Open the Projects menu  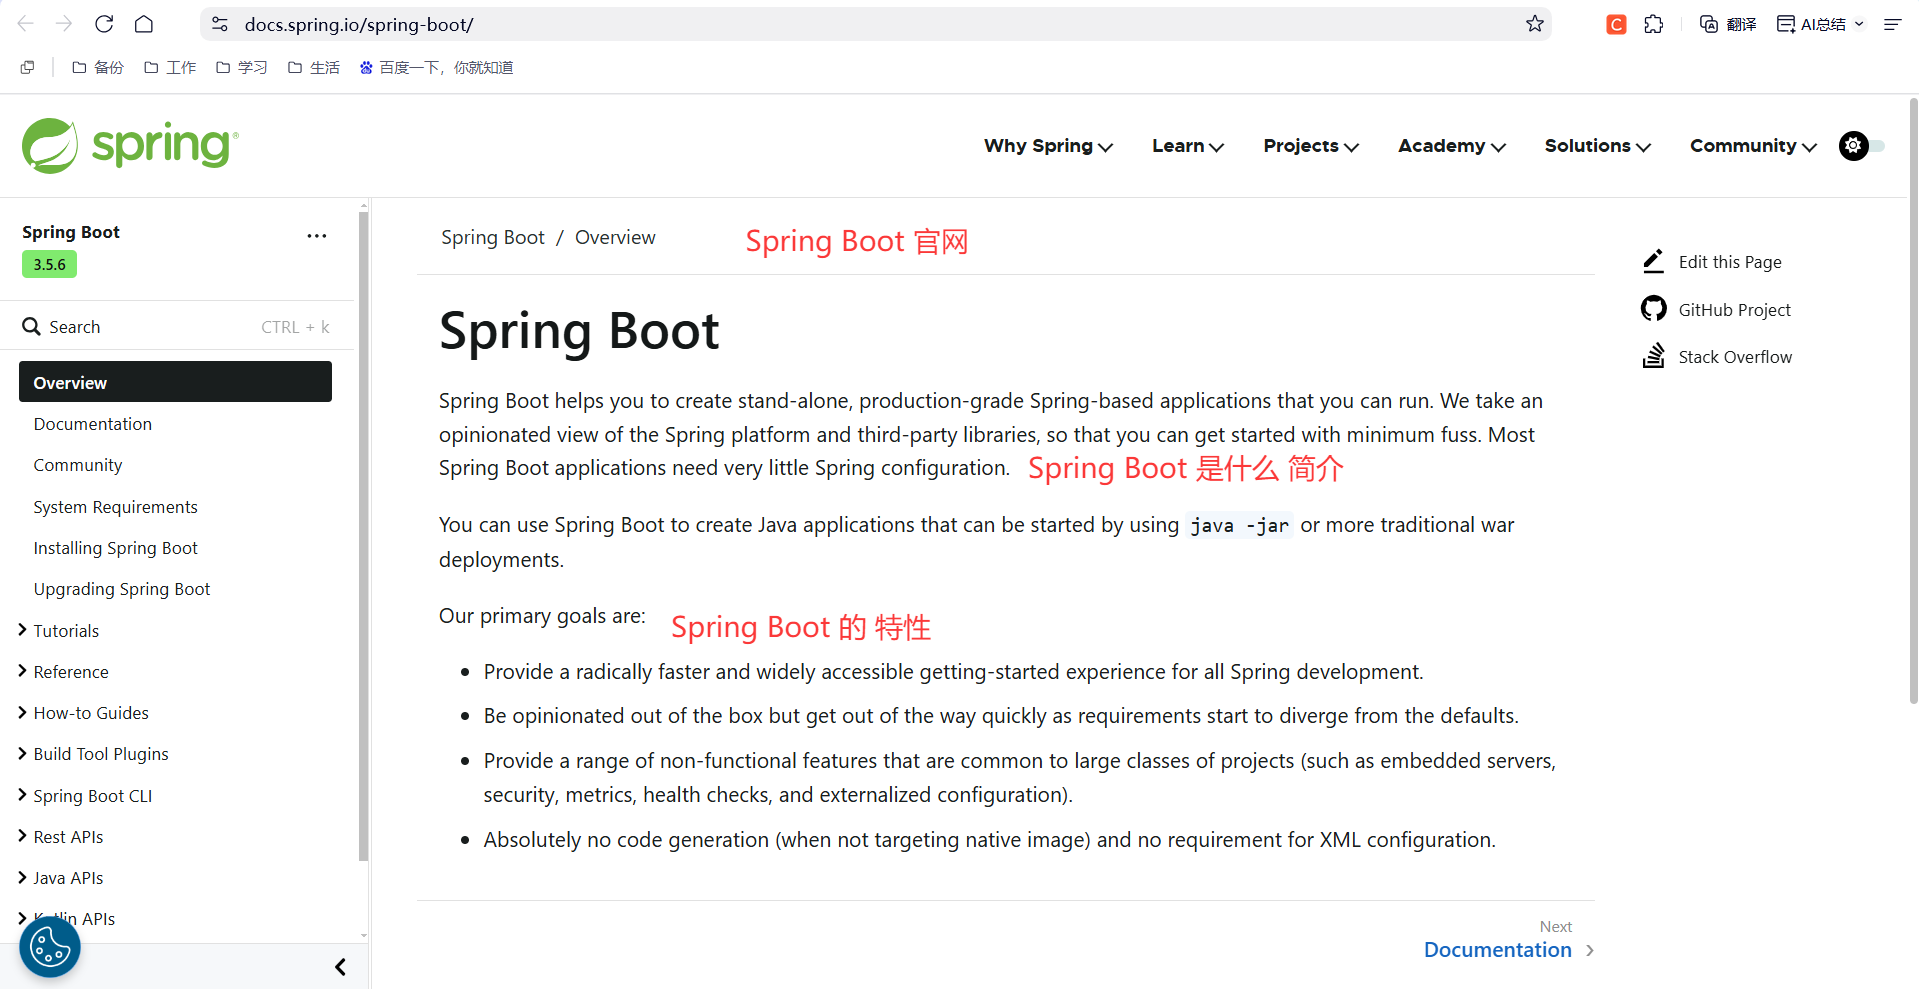pos(1311,146)
